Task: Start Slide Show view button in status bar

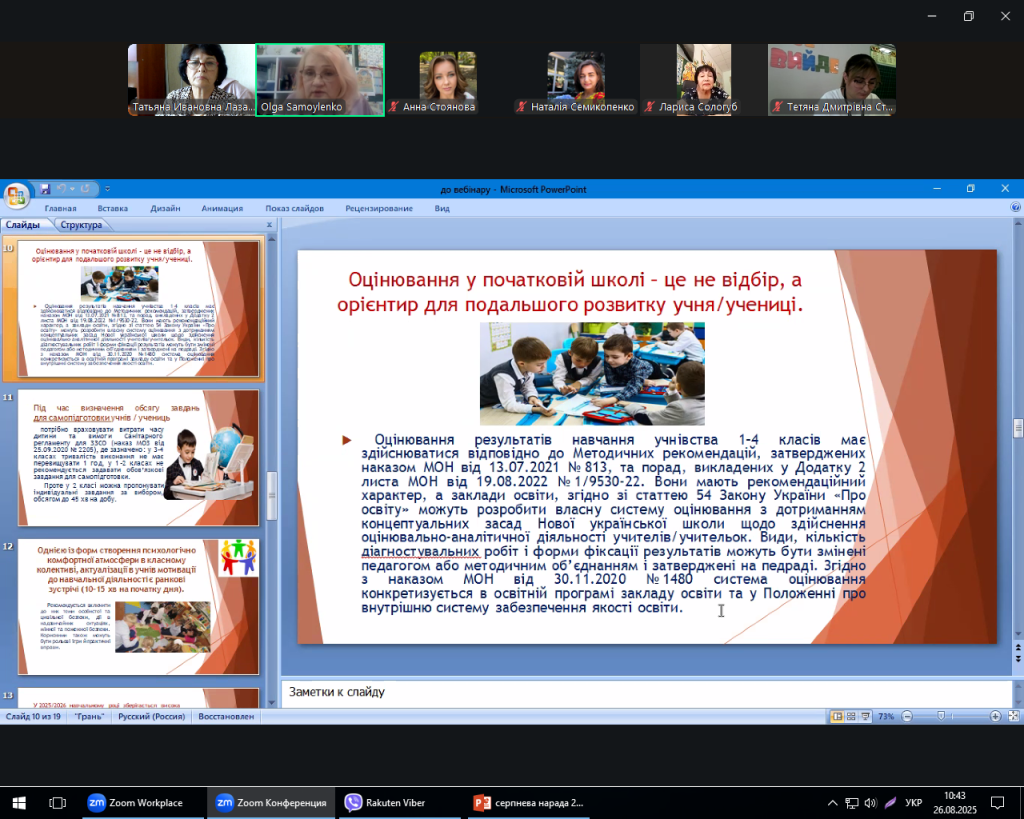Action: pos(865,716)
